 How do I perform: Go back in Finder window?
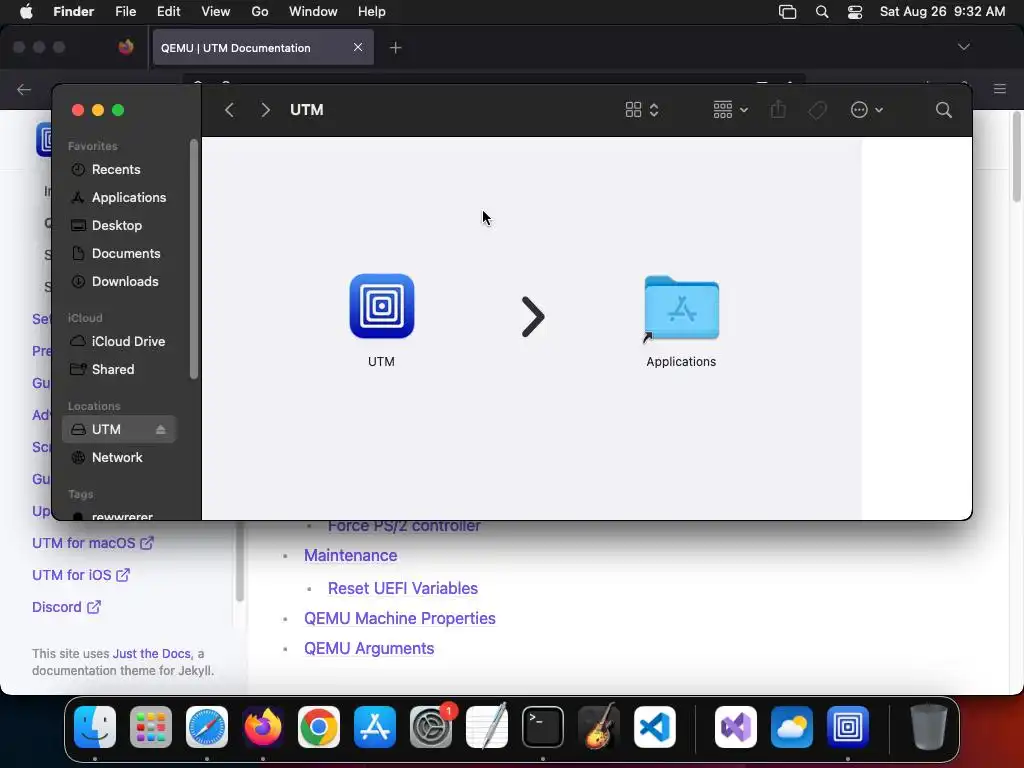pos(229,110)
